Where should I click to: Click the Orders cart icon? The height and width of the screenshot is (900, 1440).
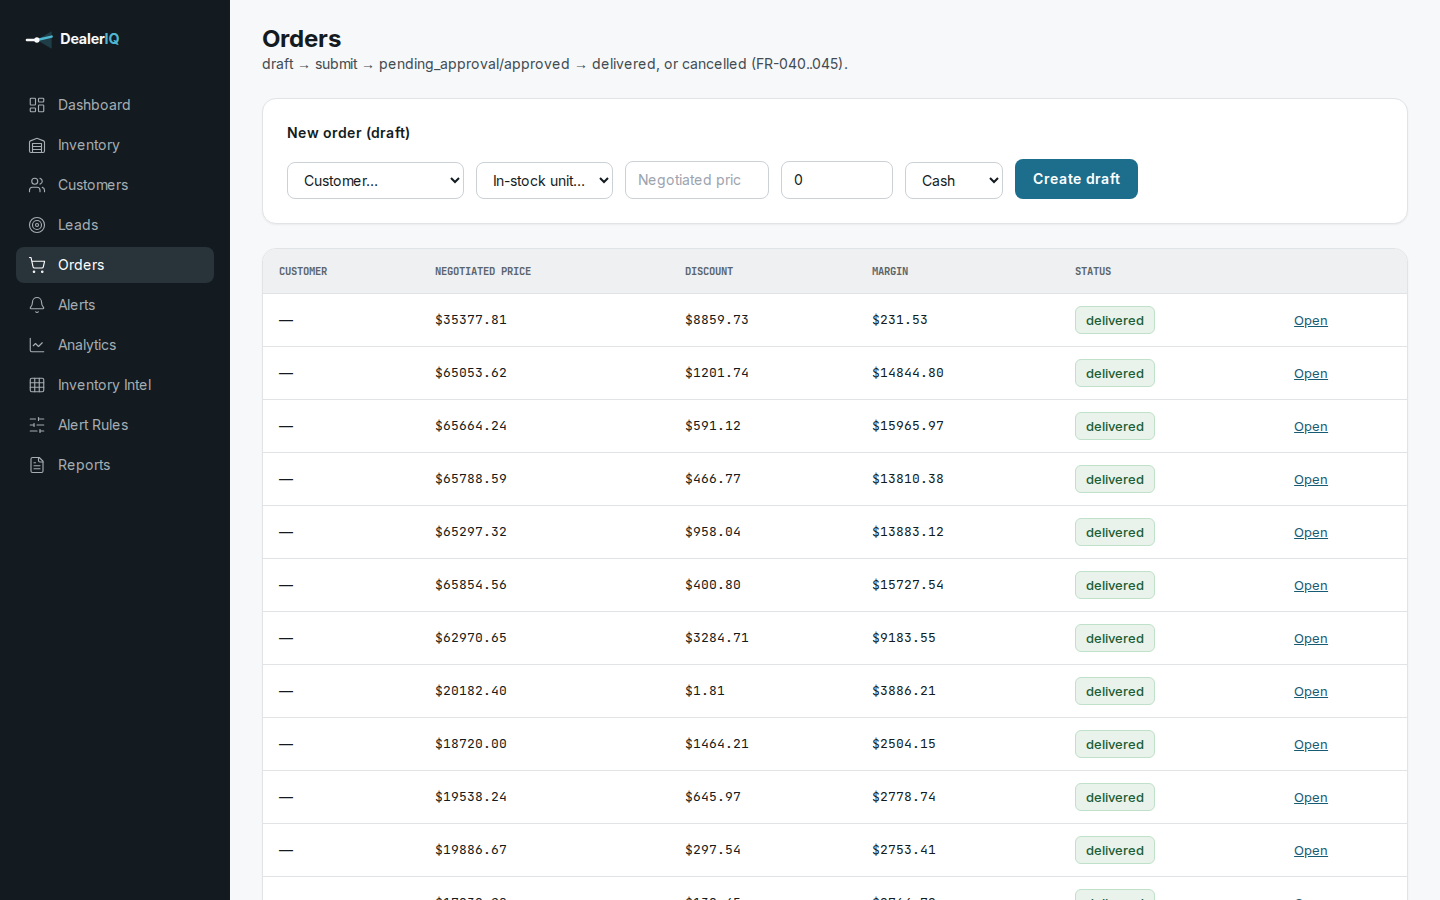[37, 265]
